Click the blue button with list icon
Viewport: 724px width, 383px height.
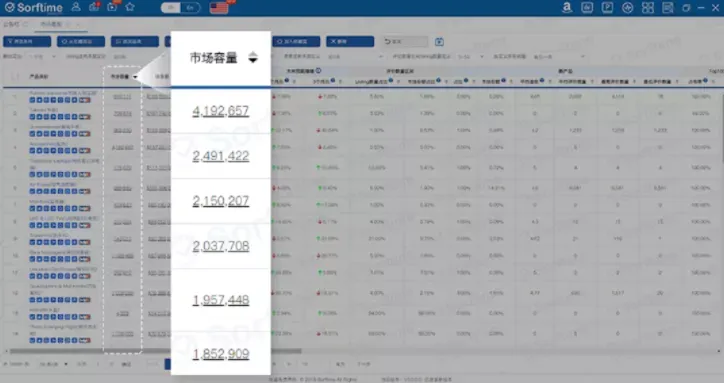135,42
